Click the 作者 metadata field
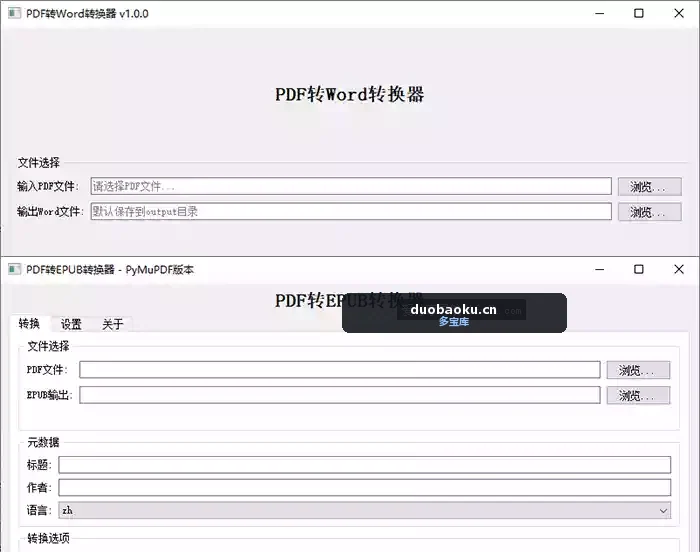The width and height of the screenshot is (700, 552). point(364,487)
